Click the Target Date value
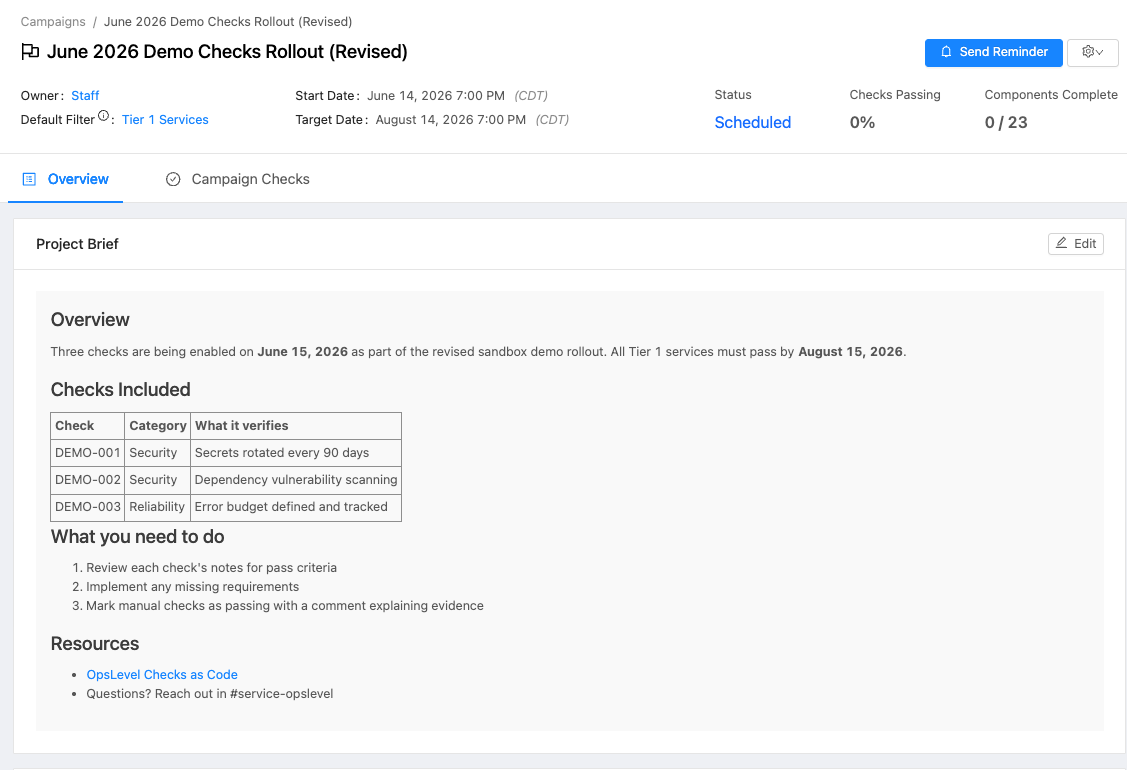Screen dimensions: 1127x770 [x=450, y=120]
